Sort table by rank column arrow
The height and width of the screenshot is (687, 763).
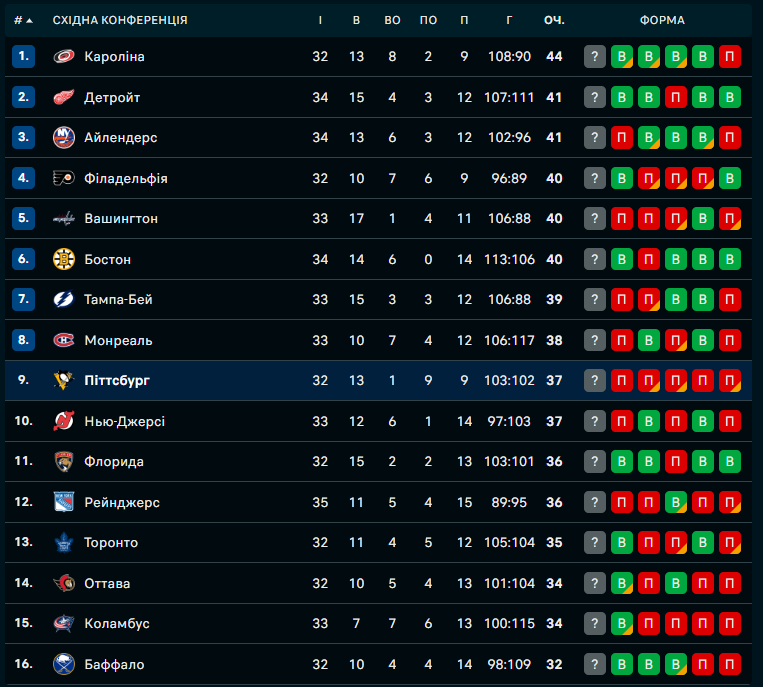point(28,20)
